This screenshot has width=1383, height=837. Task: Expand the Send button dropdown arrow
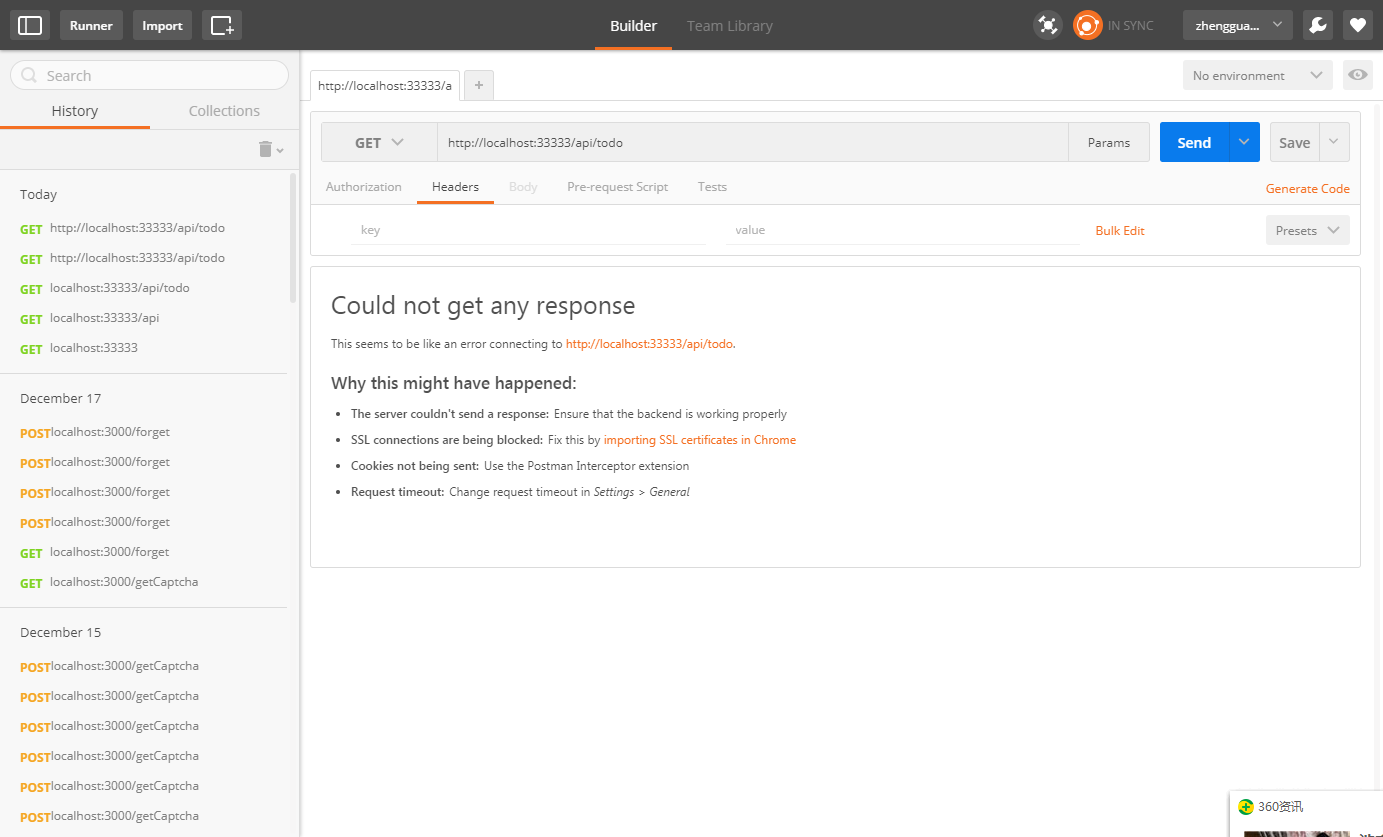click(x=1244, y=142)
